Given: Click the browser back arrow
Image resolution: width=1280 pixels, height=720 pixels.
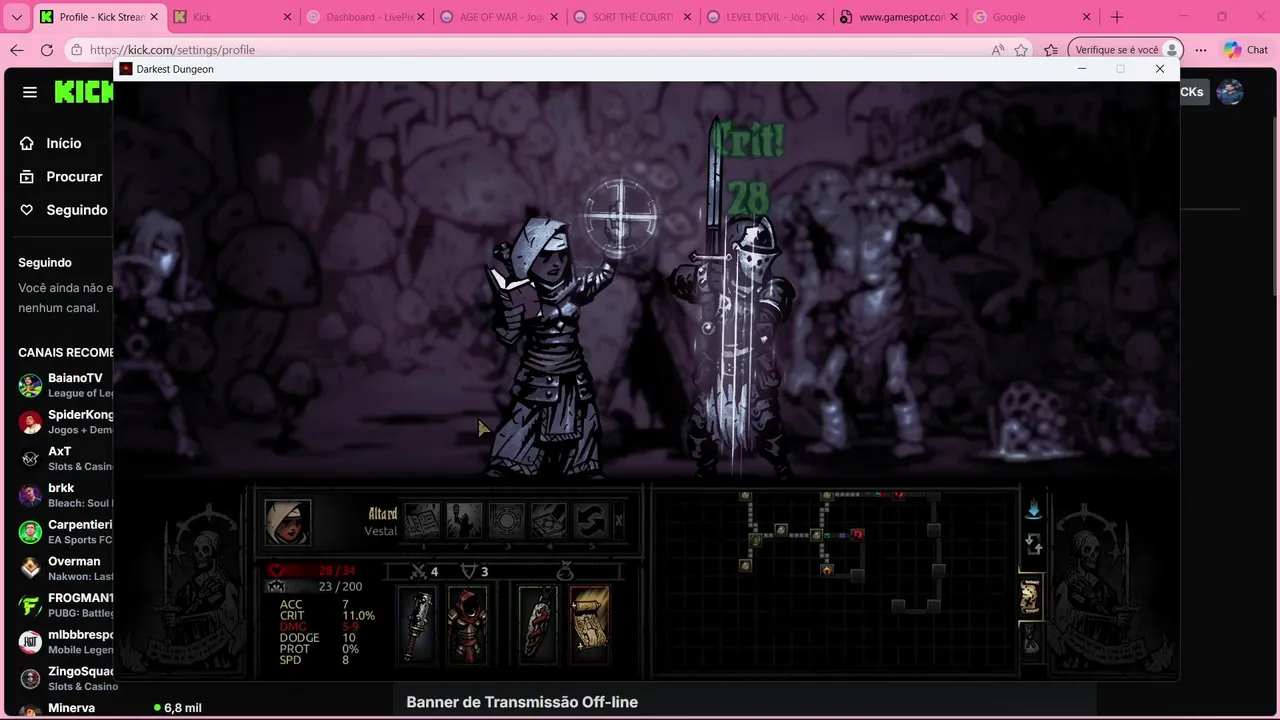Looking at the screenshot, I should [x=17, y=50].
